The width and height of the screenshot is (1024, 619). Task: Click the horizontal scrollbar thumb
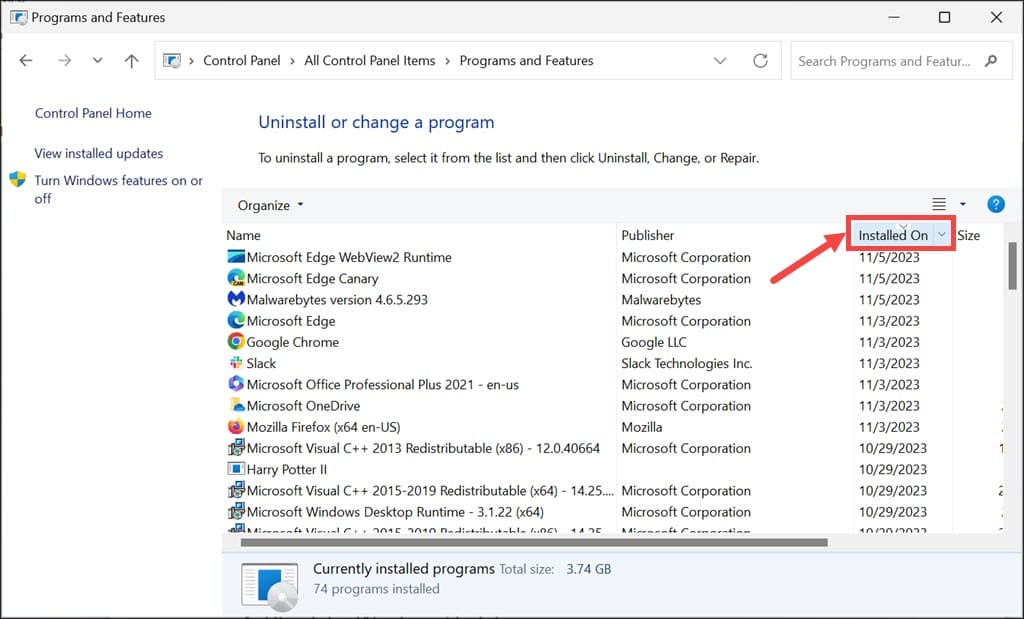click(534, 542)
